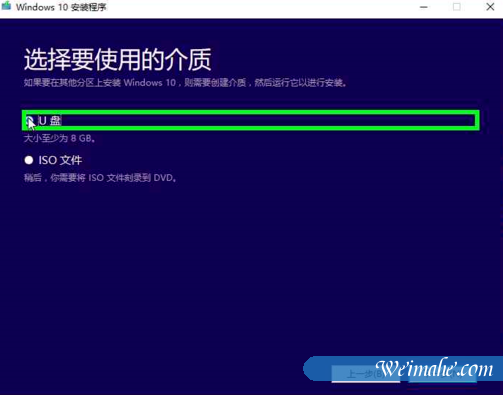Click the description about installing Windows 10 on another partition
This screenshot has width=503, height=395.
(185, 83)
